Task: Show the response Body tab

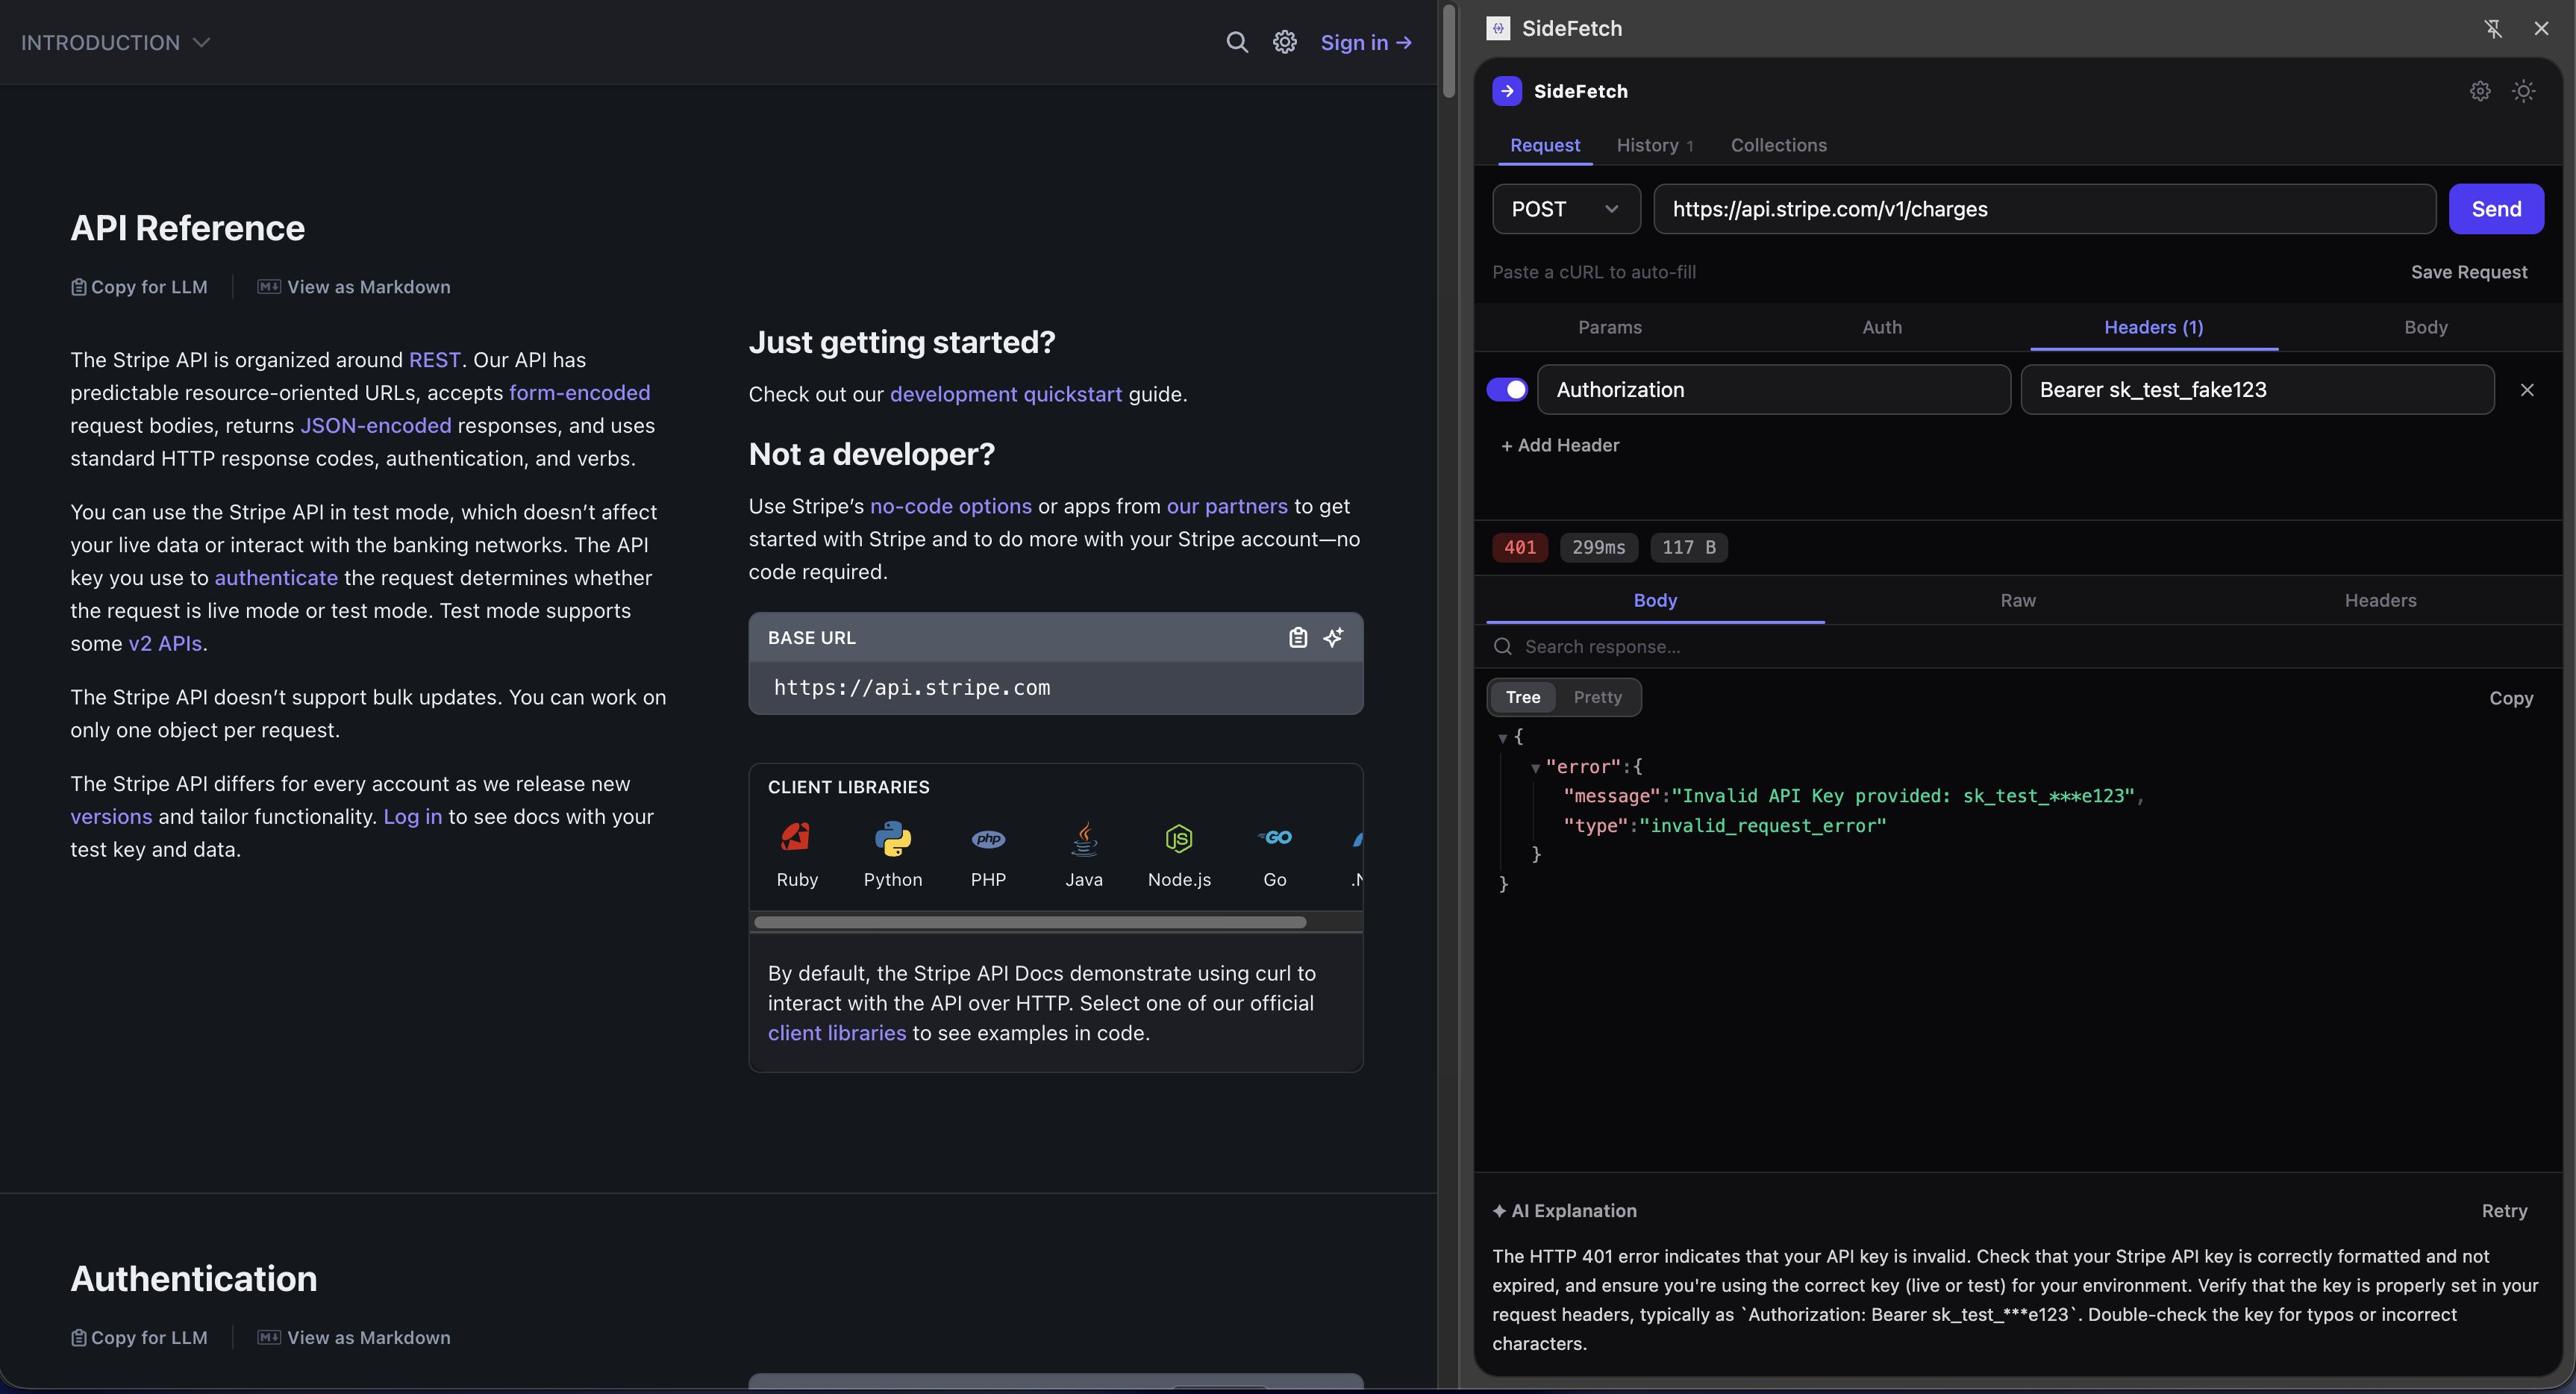Action: [x=1655, y=600]
